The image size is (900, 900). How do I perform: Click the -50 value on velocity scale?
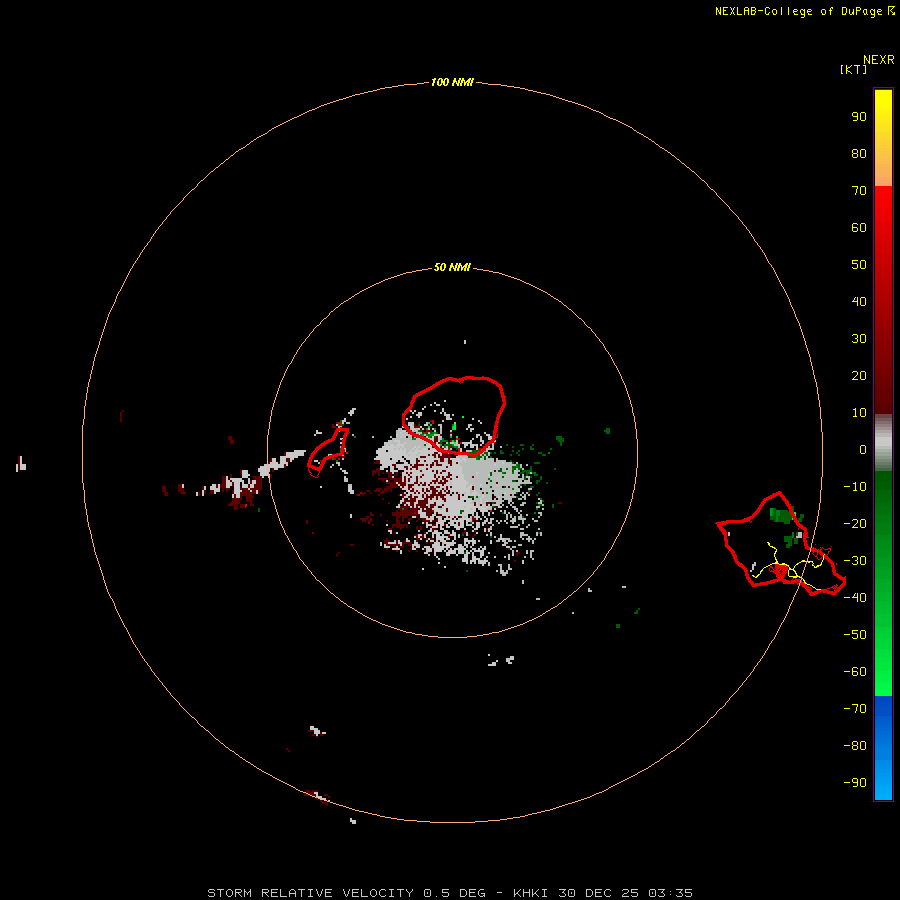[x=855, y=634]
